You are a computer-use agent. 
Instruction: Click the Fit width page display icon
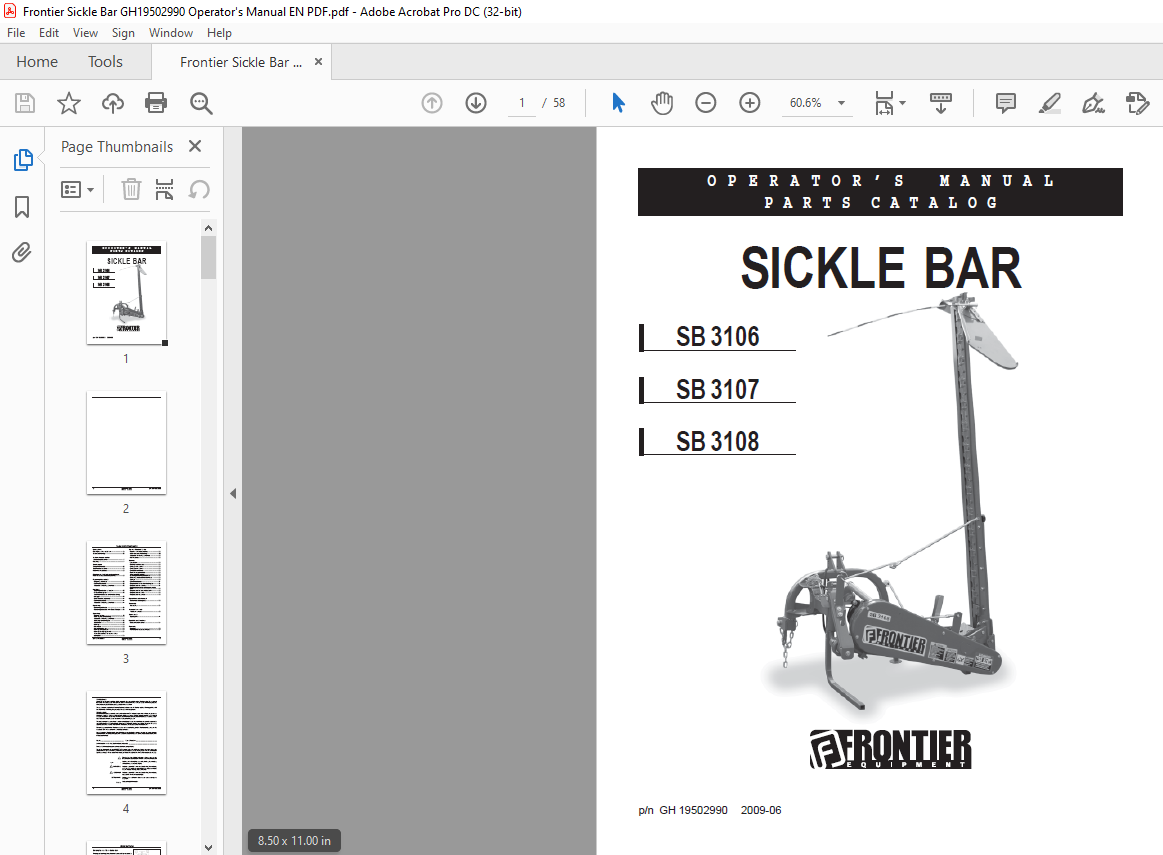[884, 103]
